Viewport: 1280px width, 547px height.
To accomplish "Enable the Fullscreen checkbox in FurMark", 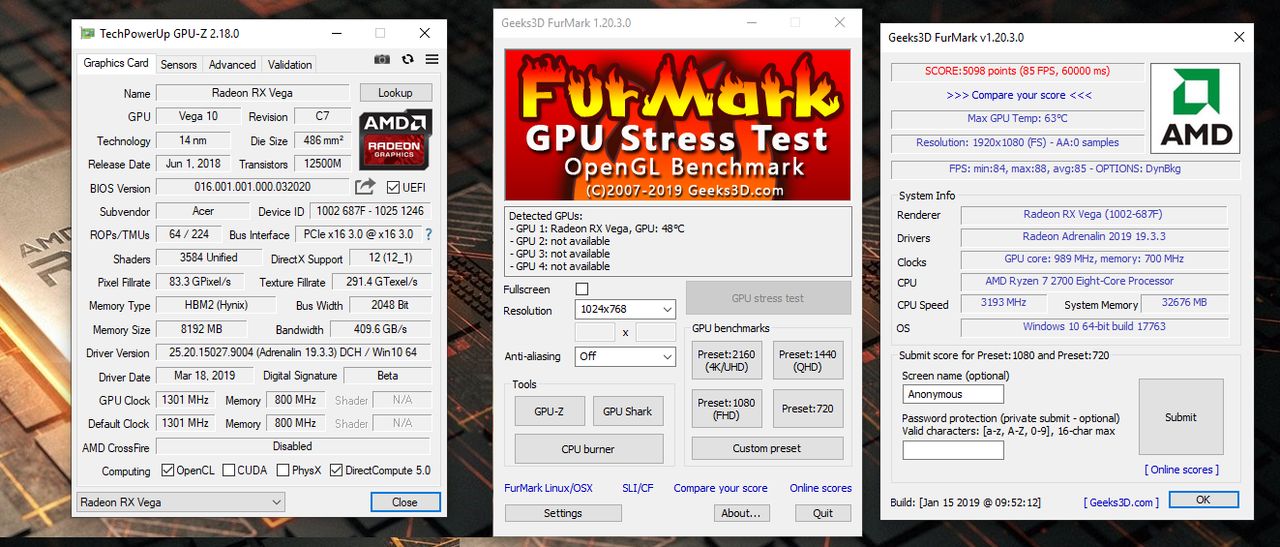I will pos(582,289).
